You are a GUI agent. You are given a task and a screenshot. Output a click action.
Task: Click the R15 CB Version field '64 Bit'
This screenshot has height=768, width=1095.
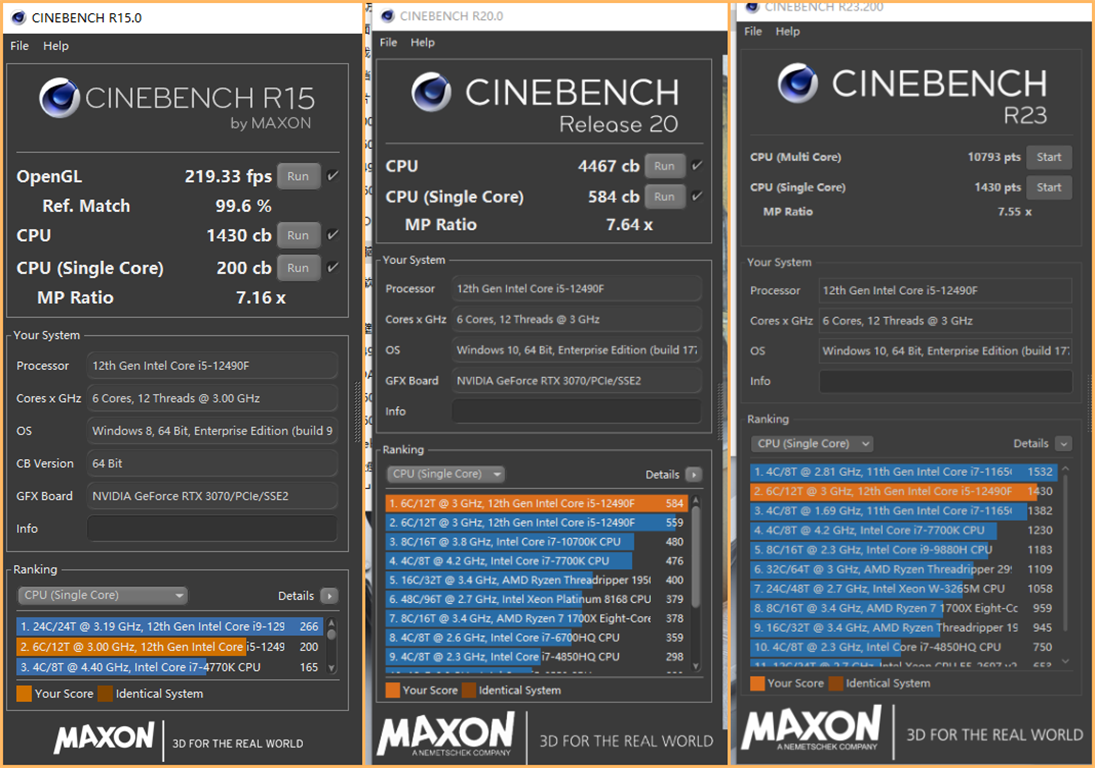(x=212, y=464)
